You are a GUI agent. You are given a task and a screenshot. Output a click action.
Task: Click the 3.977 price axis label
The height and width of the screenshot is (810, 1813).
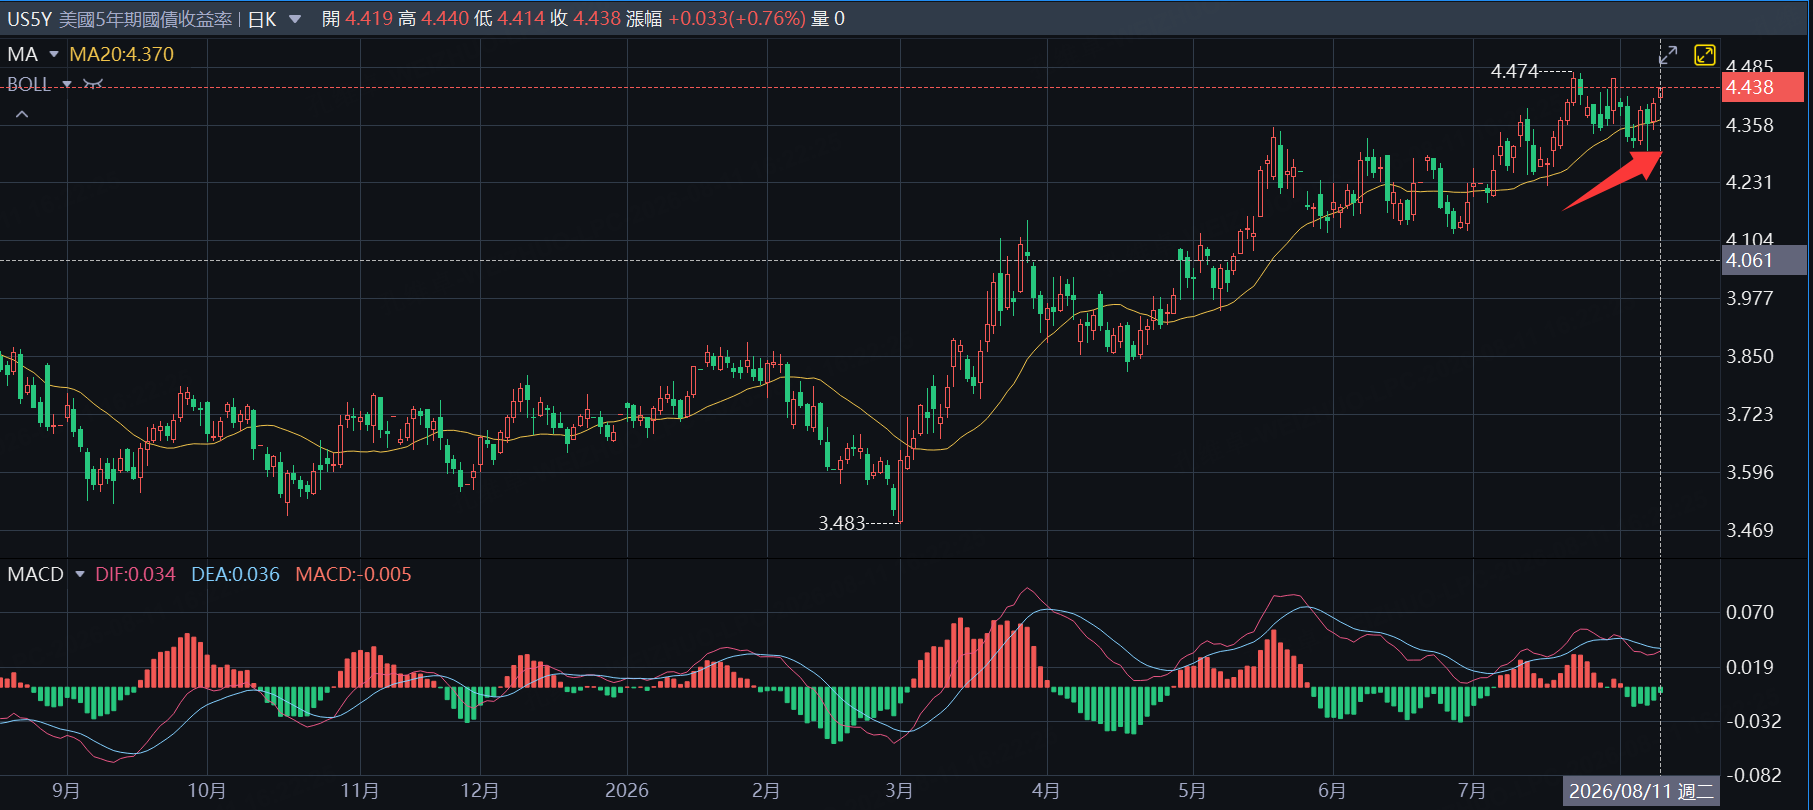[x=1750, y=298]
